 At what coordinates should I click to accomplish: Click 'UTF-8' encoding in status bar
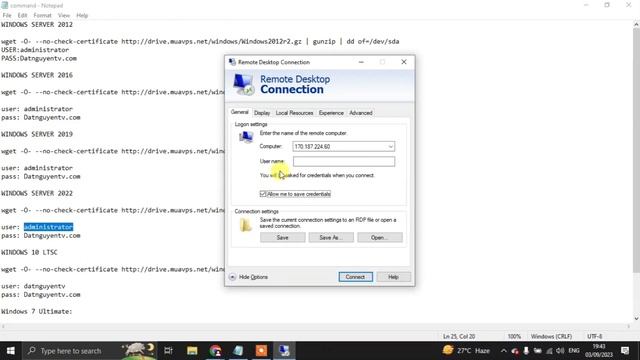point(595,336)
